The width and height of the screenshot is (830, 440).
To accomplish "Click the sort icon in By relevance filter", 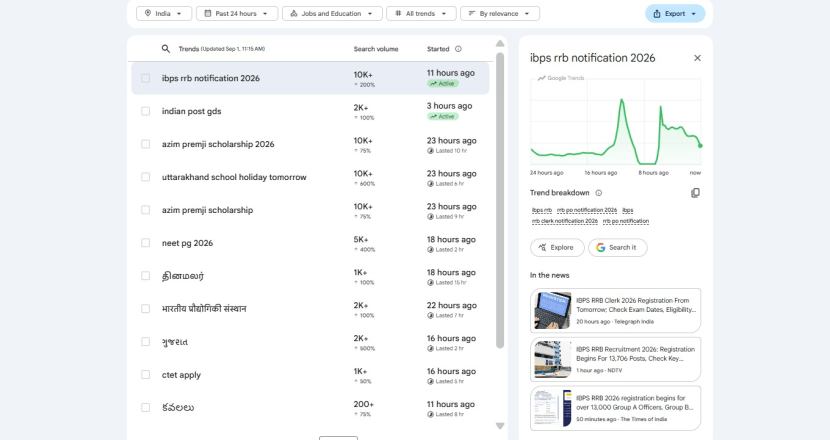I will (472, 13).
